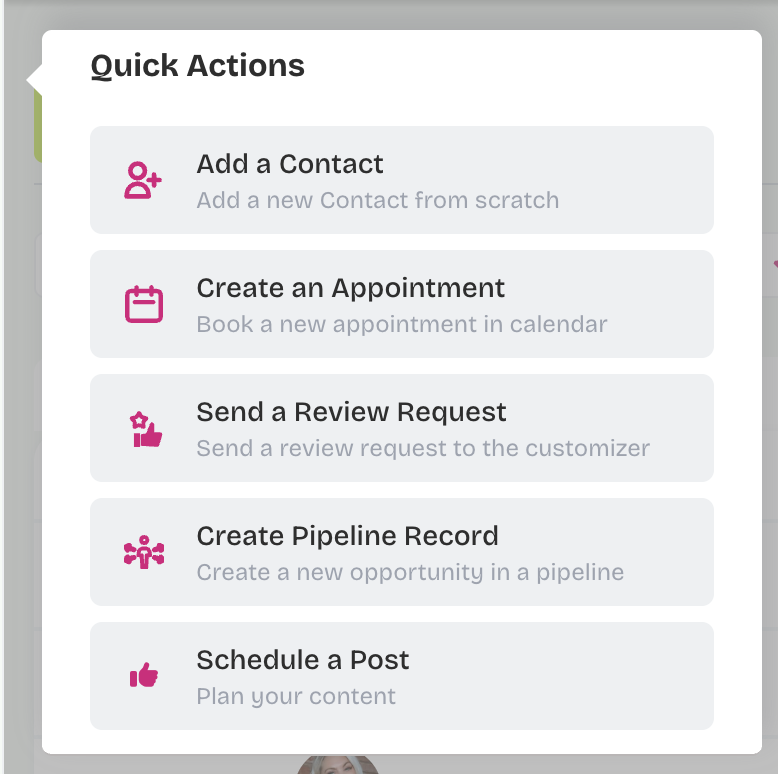Click the profile photo below the popup
The height and width of the screenshot is (774, 778).
click(338, 764)
